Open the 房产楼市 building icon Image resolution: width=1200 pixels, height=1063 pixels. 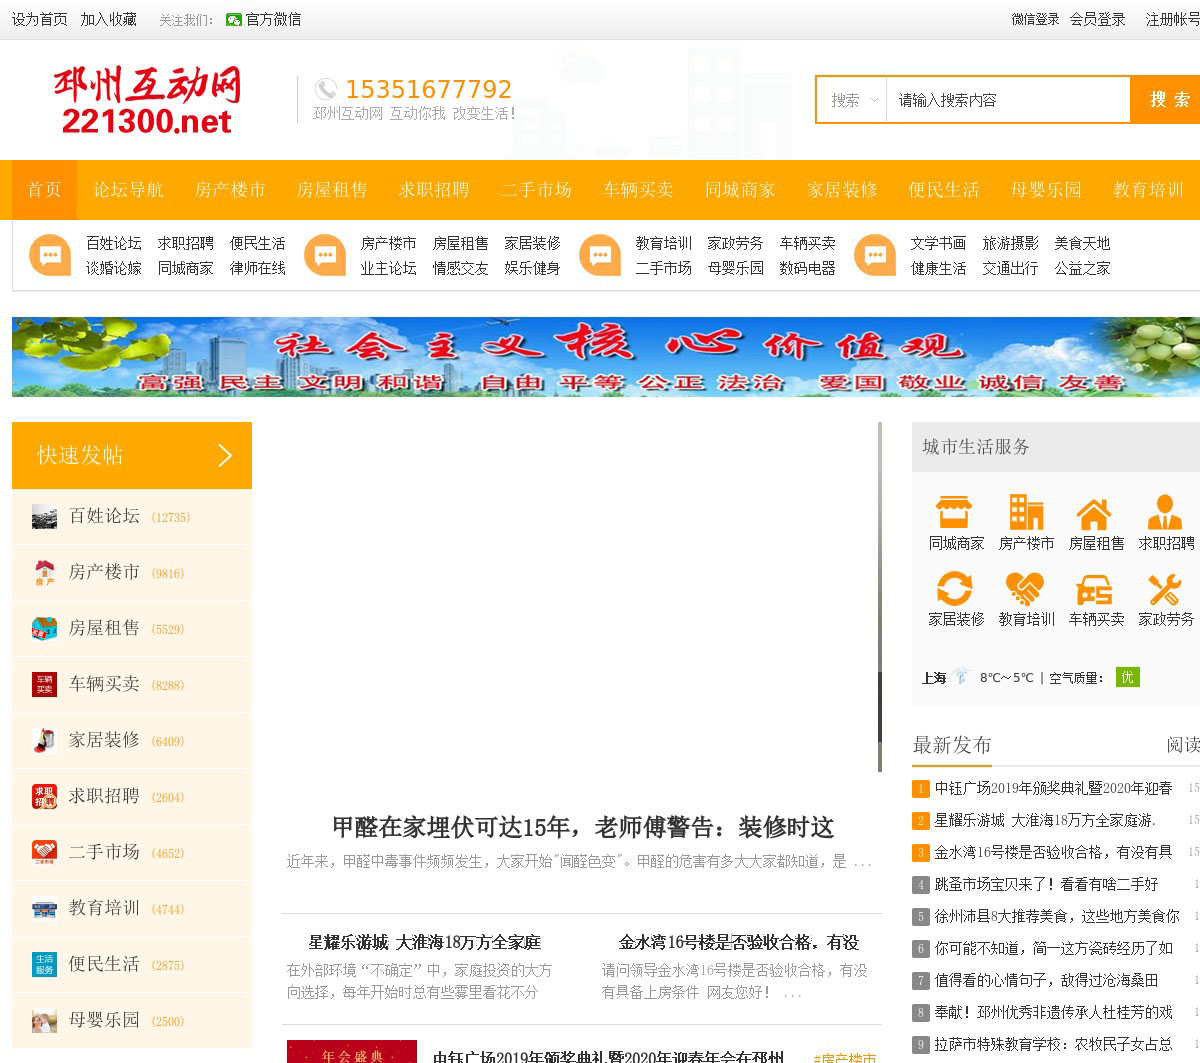coord(1026,512)
